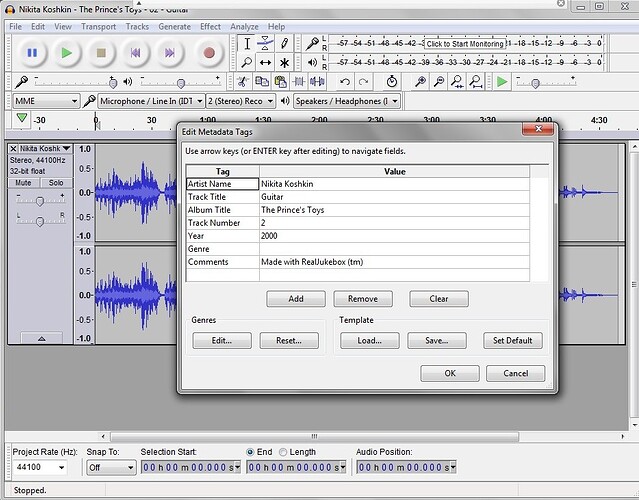The height and width of the screenshot is (500, 639).
Task: Click the Sync-Lock tracks clock icon
Action: pos(392,82)
